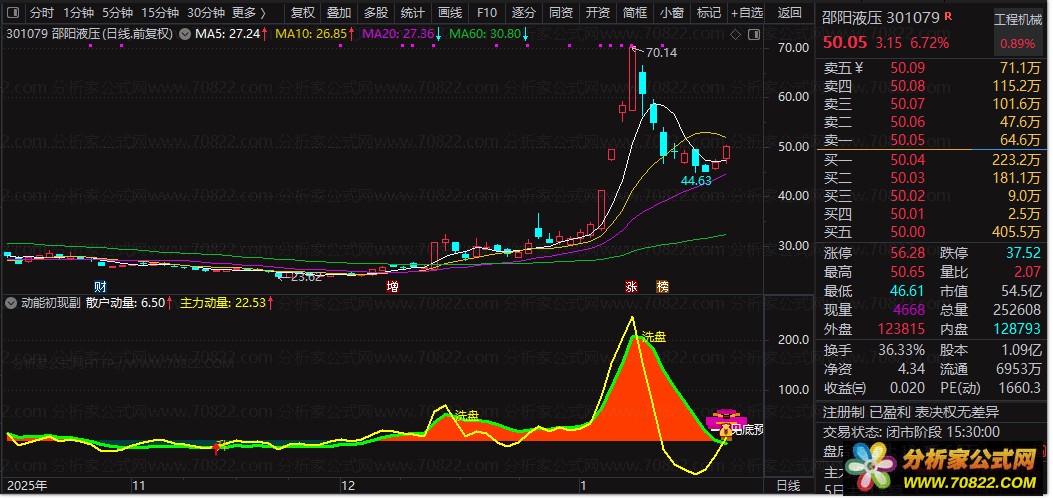1053x499 pixels.
Task: Click the 同资 toolbar button
Action: (561, 12)
